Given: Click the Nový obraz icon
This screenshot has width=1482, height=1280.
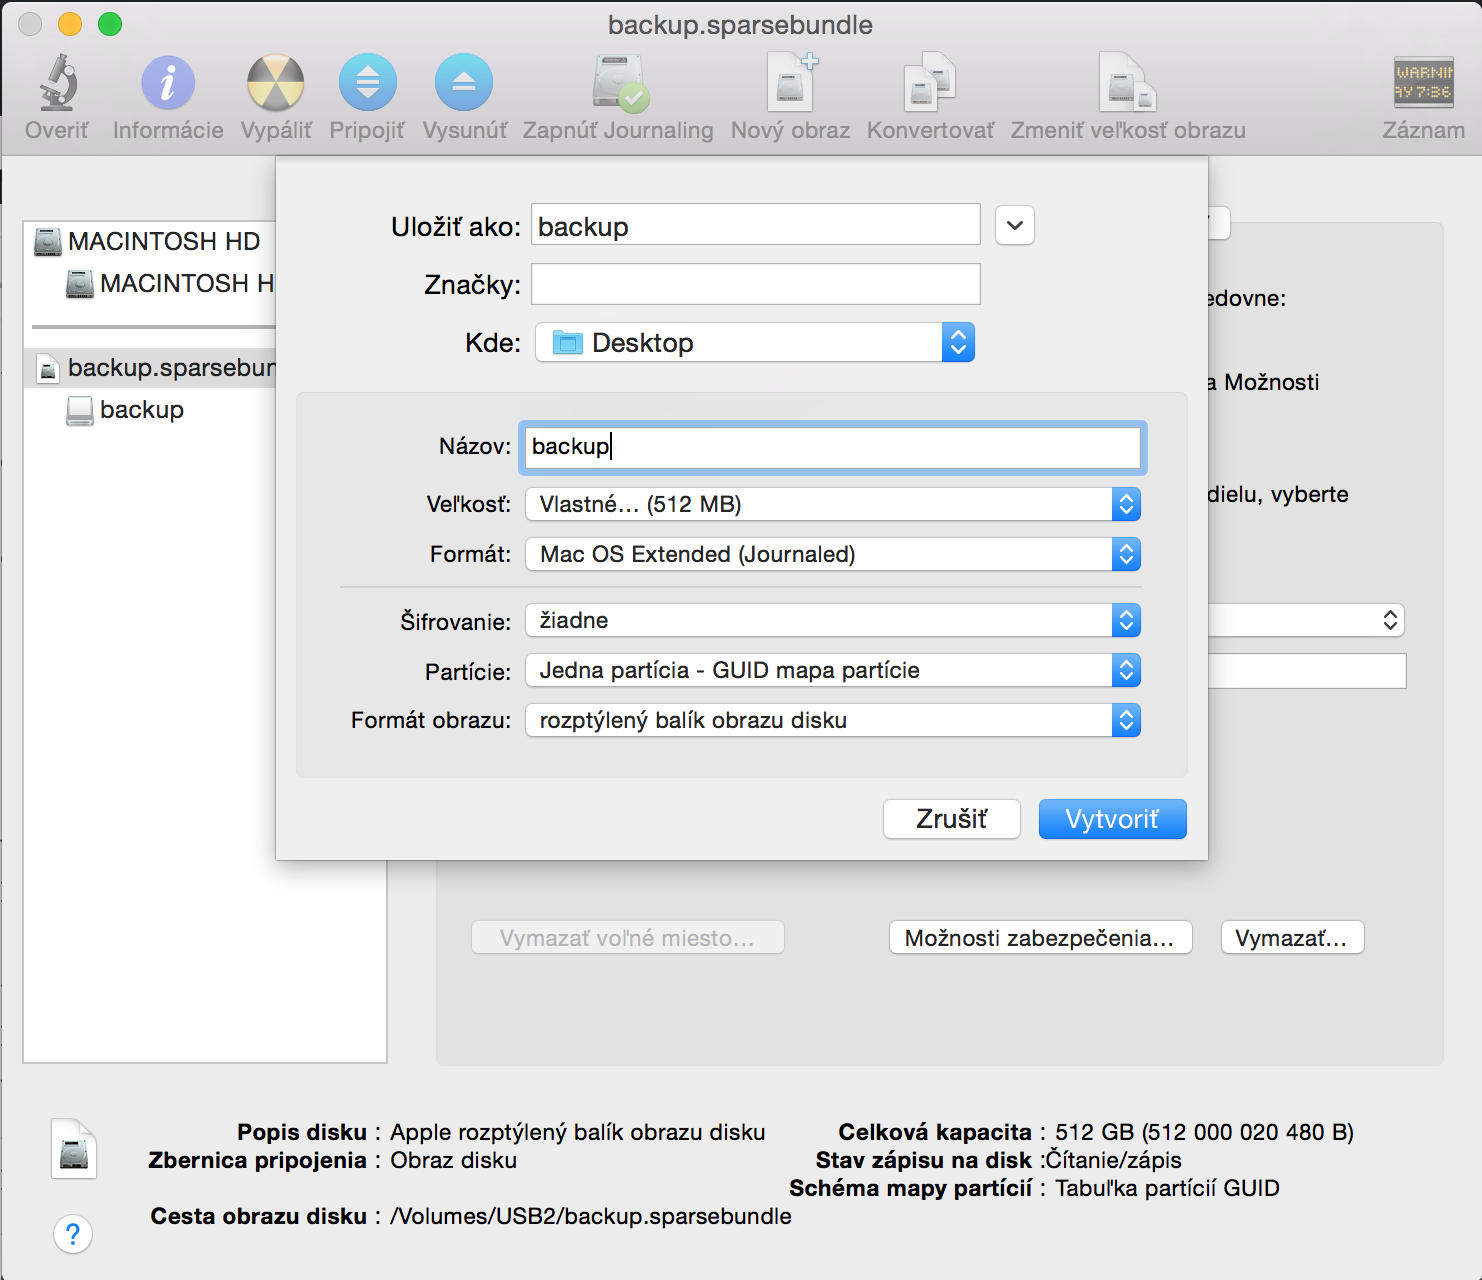Looking at the screenshot, I should [x=791, y=82].
